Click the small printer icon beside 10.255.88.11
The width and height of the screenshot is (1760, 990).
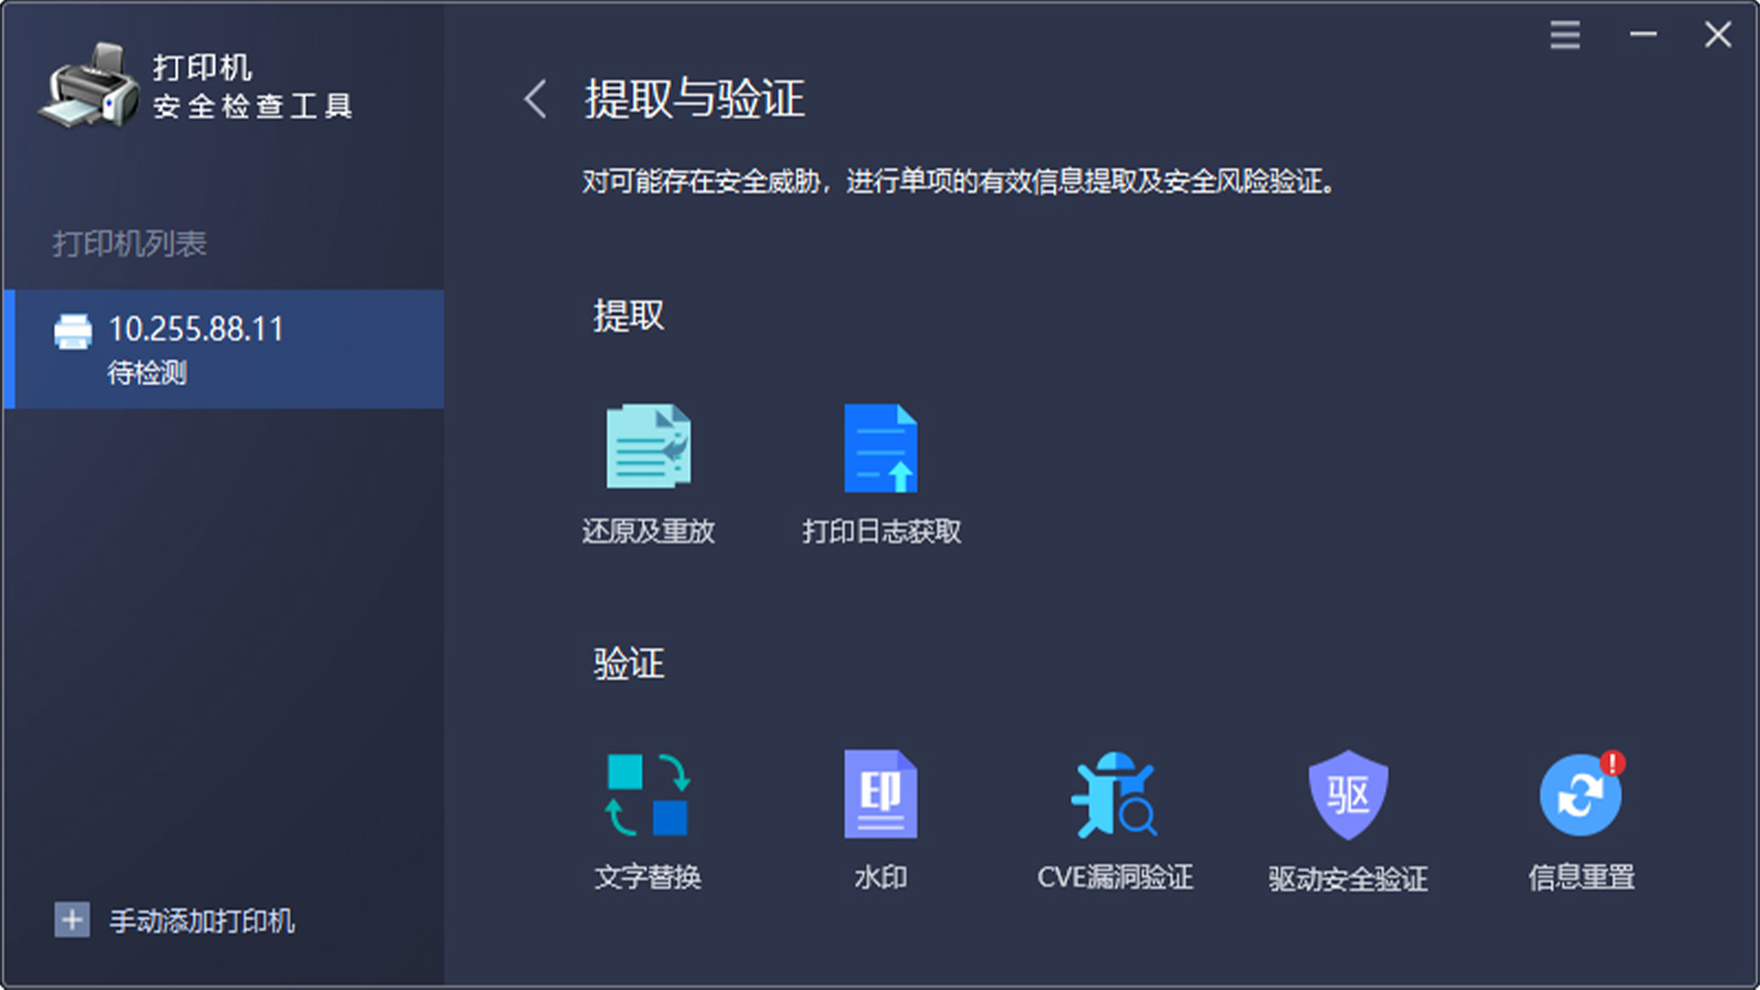pyautogui.click(x=73, y=331)
